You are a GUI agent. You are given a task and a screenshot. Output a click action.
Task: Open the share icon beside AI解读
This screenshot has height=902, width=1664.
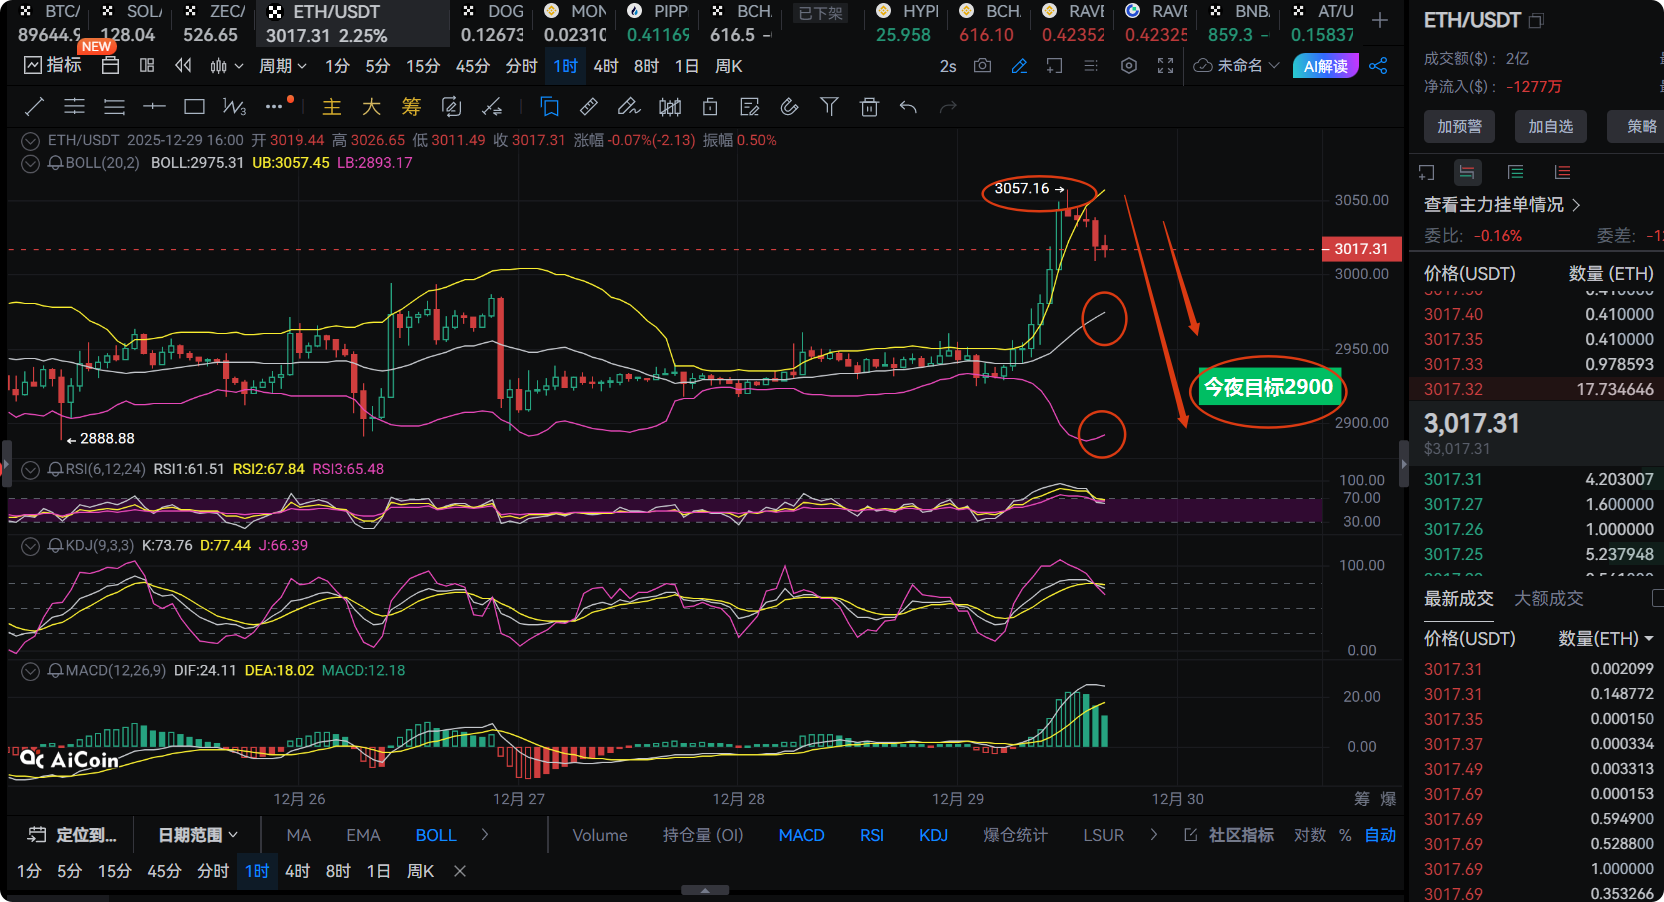pos(1378,66)
